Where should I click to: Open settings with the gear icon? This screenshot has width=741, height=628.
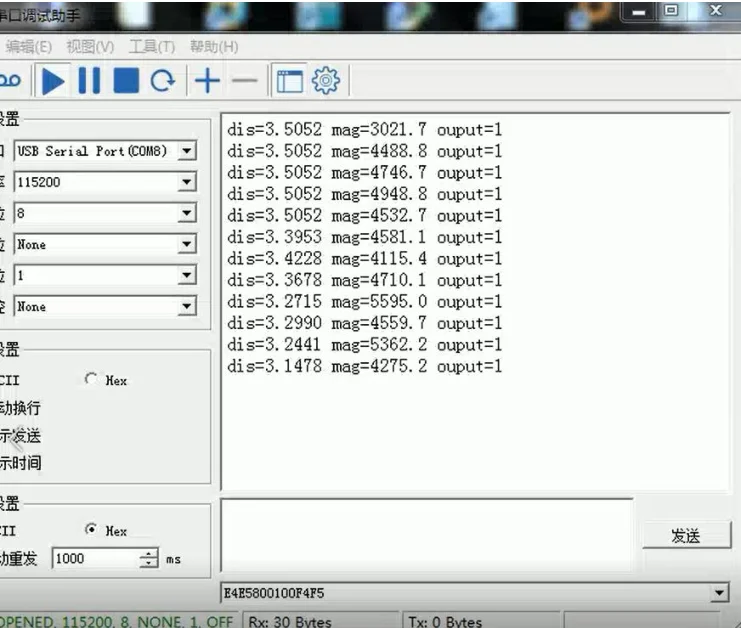[x=326, y=81]
